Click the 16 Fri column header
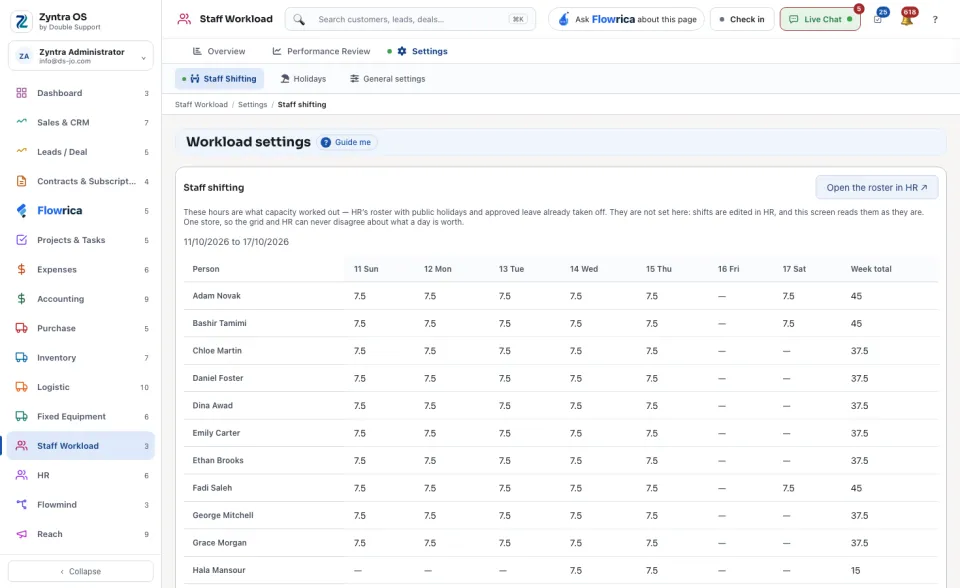960x588 pixels. [728, 268]
